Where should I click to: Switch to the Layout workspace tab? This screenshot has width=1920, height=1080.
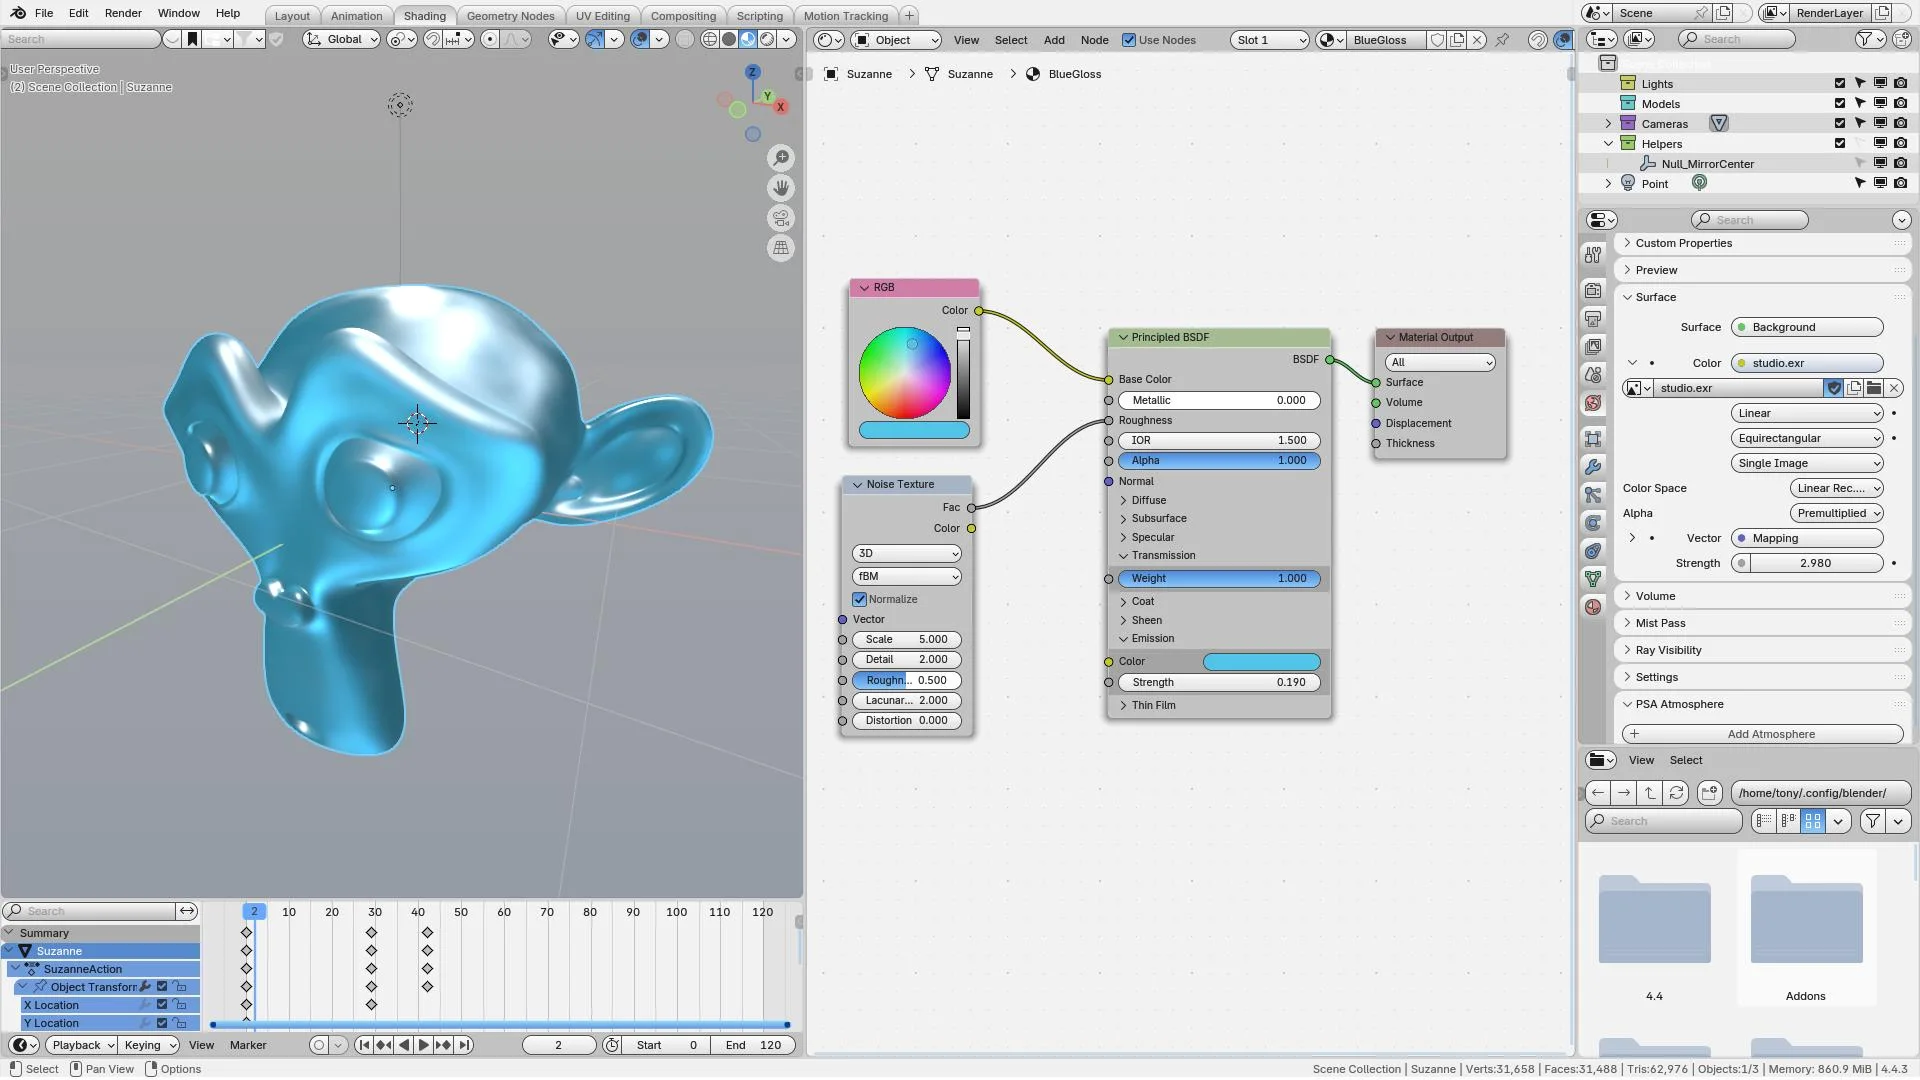point(292,15)
